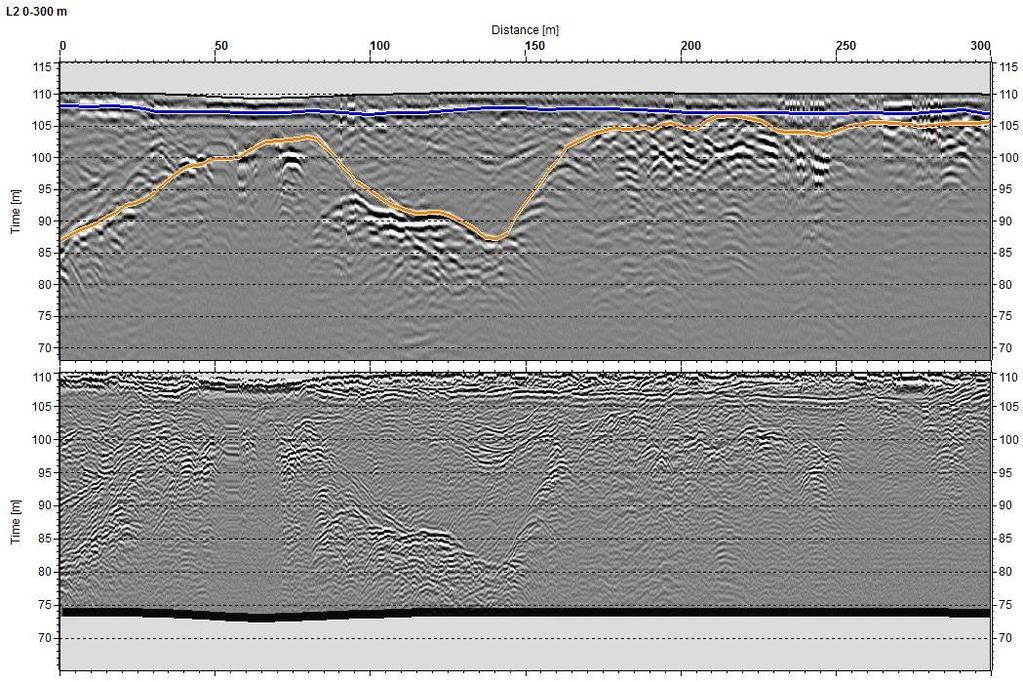Click 100 on lower panel's left axis
The image size is (1023, 682).
pos(42,439)
